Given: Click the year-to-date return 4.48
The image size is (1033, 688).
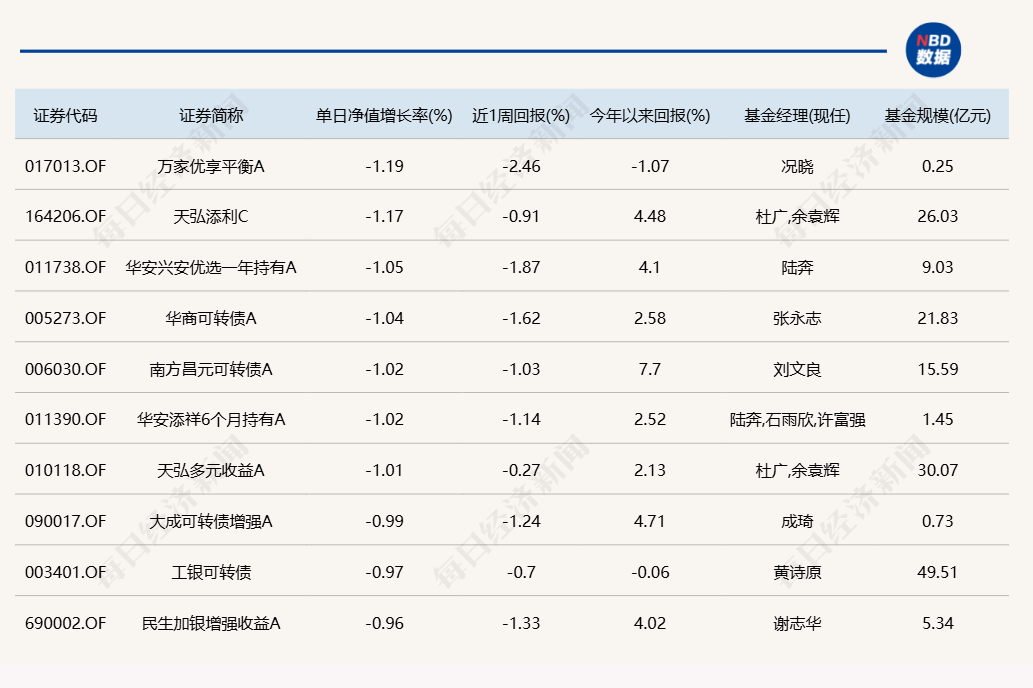Looking at the screenshot, I should click(650, 216).
